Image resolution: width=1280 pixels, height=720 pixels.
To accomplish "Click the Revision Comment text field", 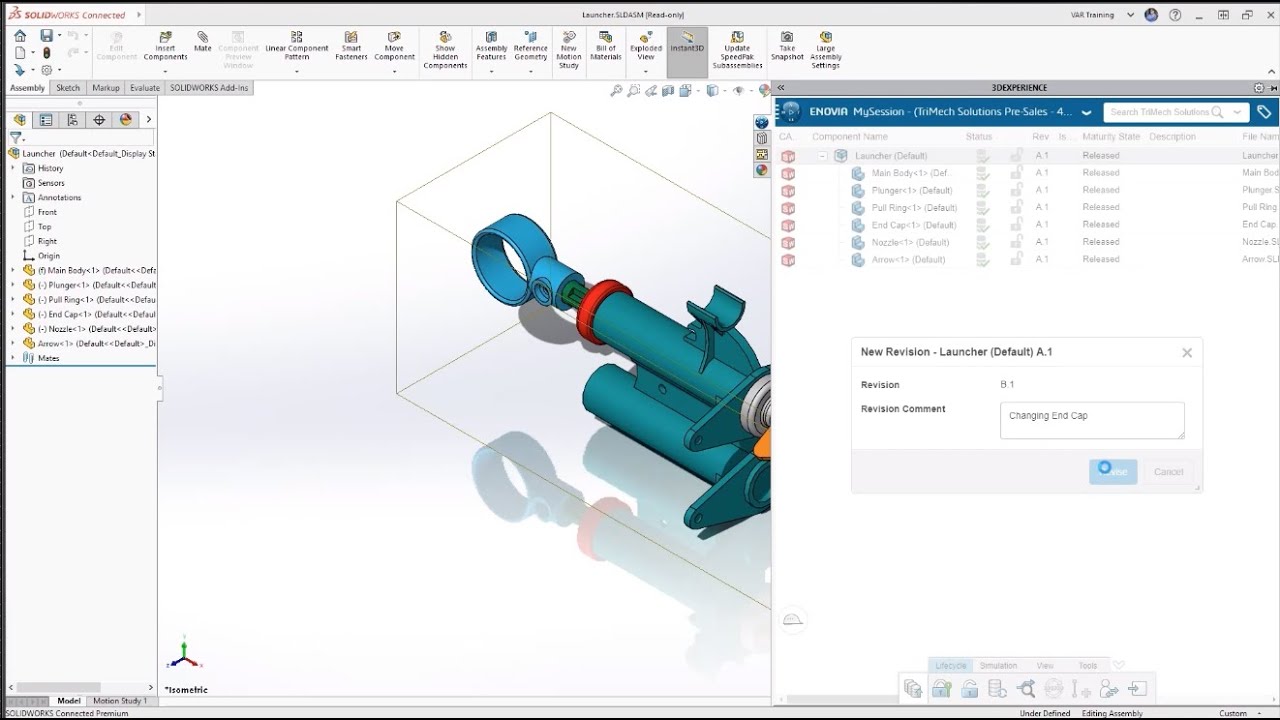I will pos(1092,420).
